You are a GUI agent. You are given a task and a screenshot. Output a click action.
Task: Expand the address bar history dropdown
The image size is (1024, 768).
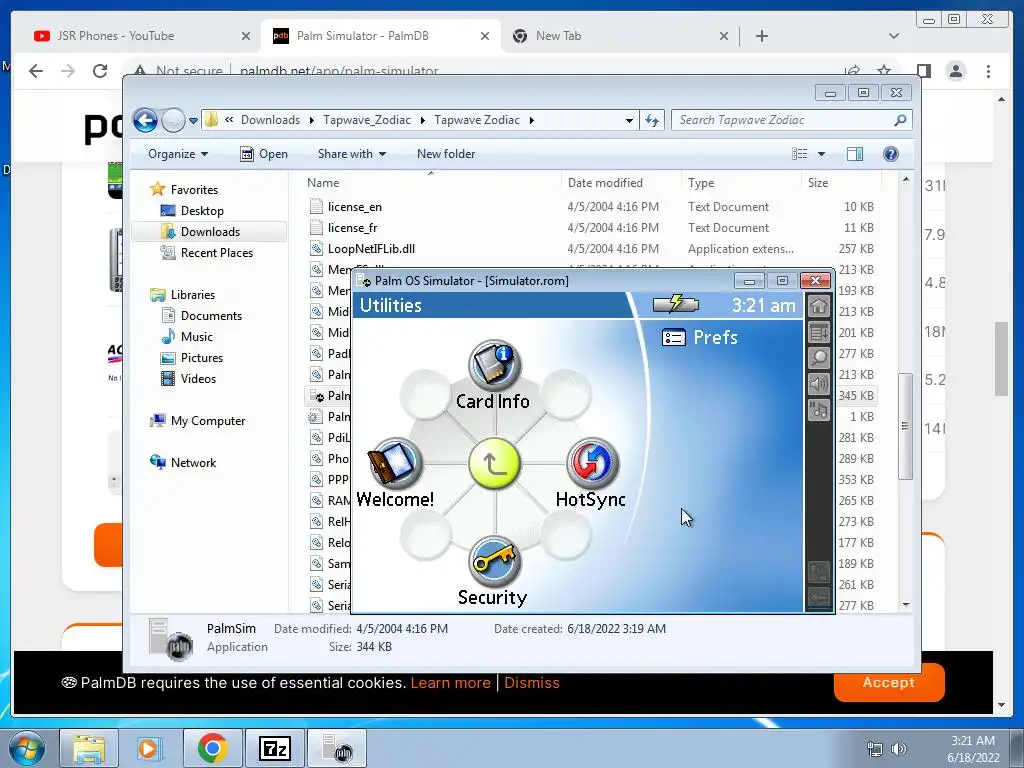click(629, 120)
